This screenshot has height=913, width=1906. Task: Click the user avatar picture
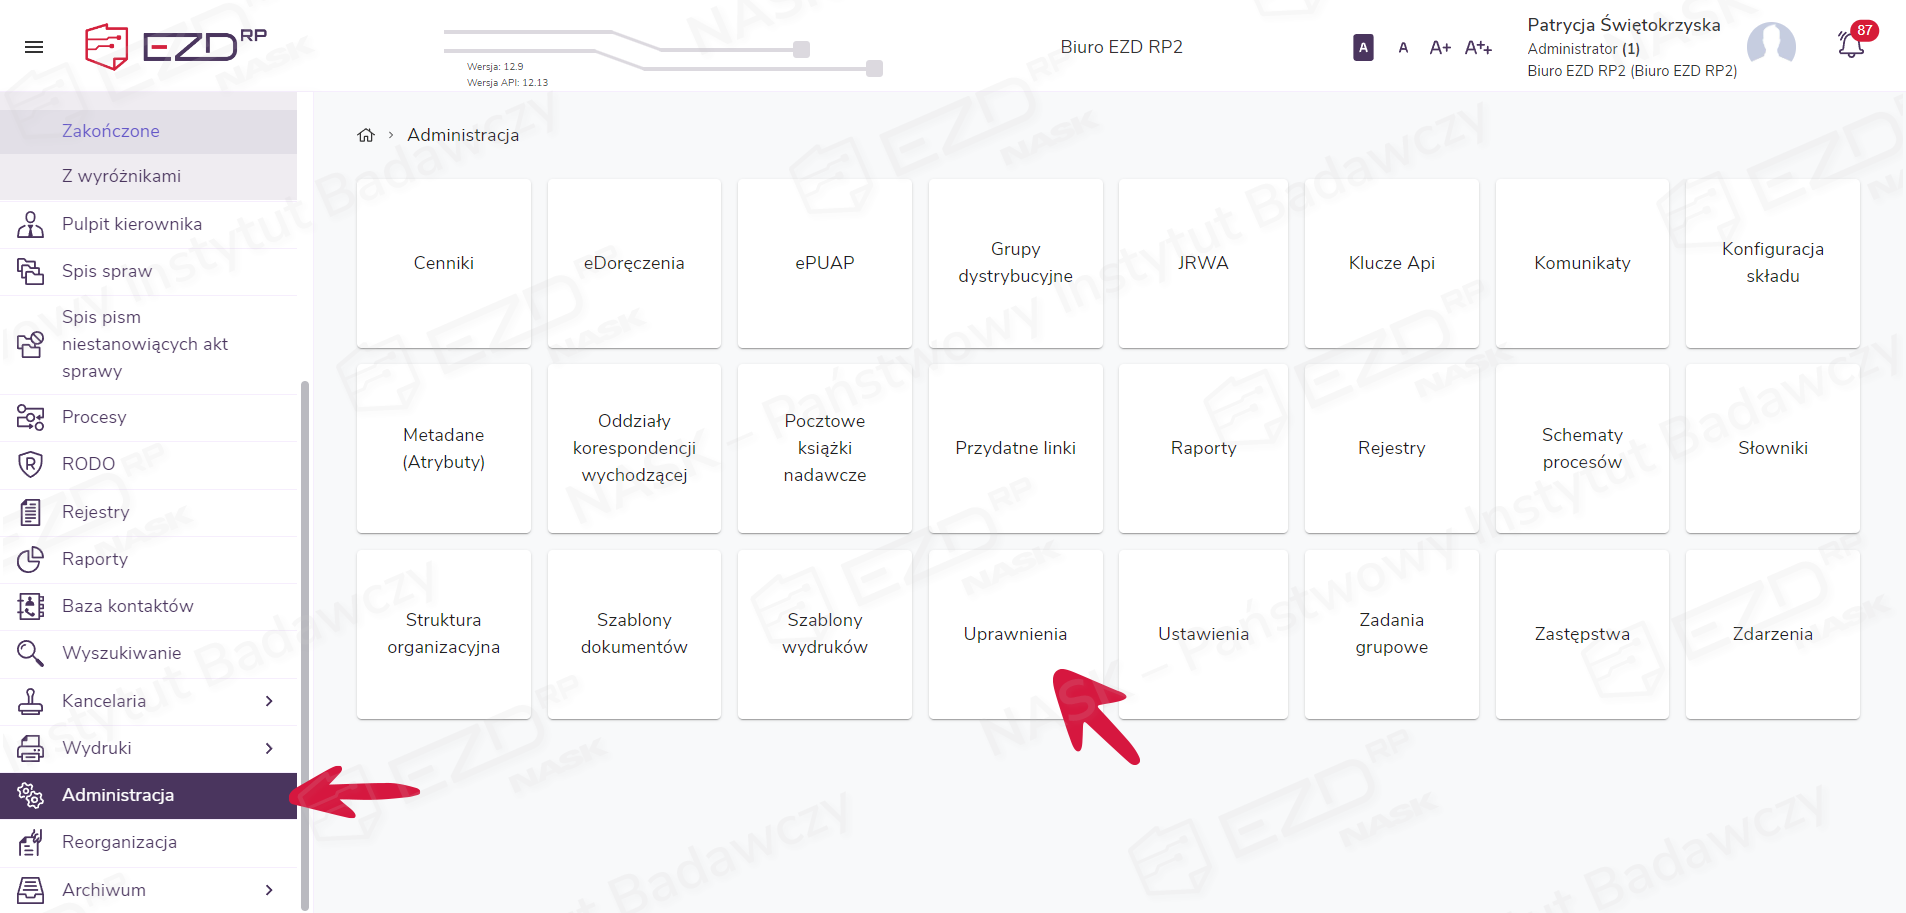(1770, 46)
